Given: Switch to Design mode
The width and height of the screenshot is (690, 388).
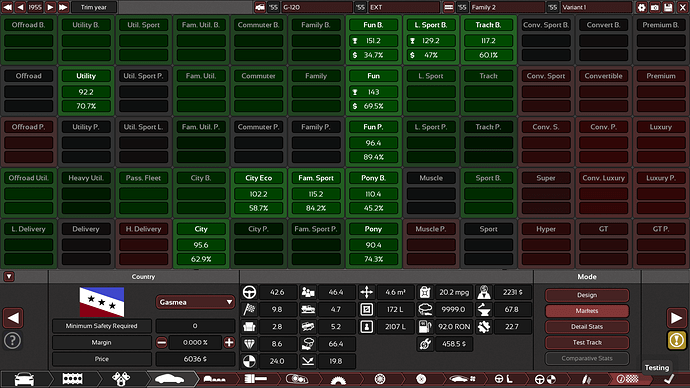Looking at the screenshot, I should coord(587,295).
